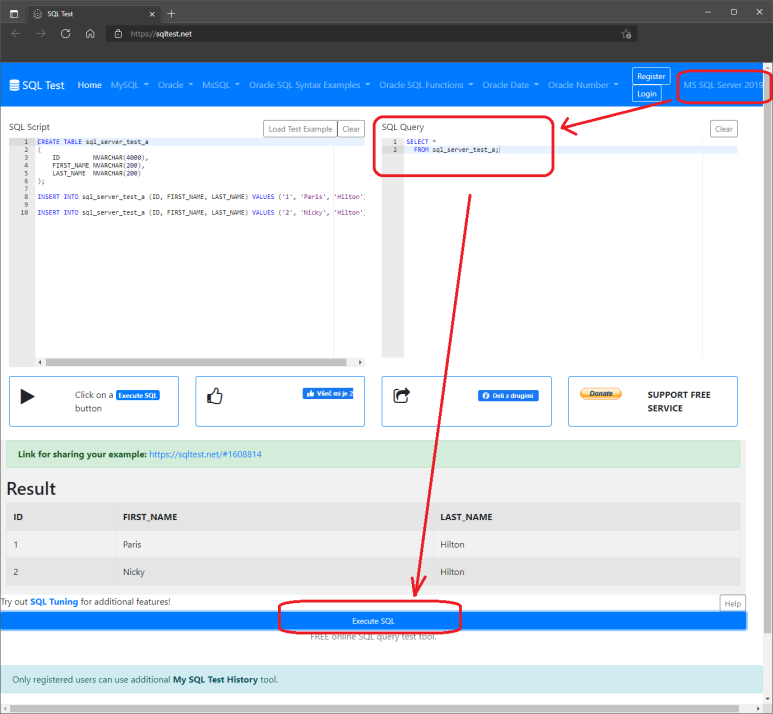Open My SQL Test History link
Viewport: 773px width, 714px height.
215,679
